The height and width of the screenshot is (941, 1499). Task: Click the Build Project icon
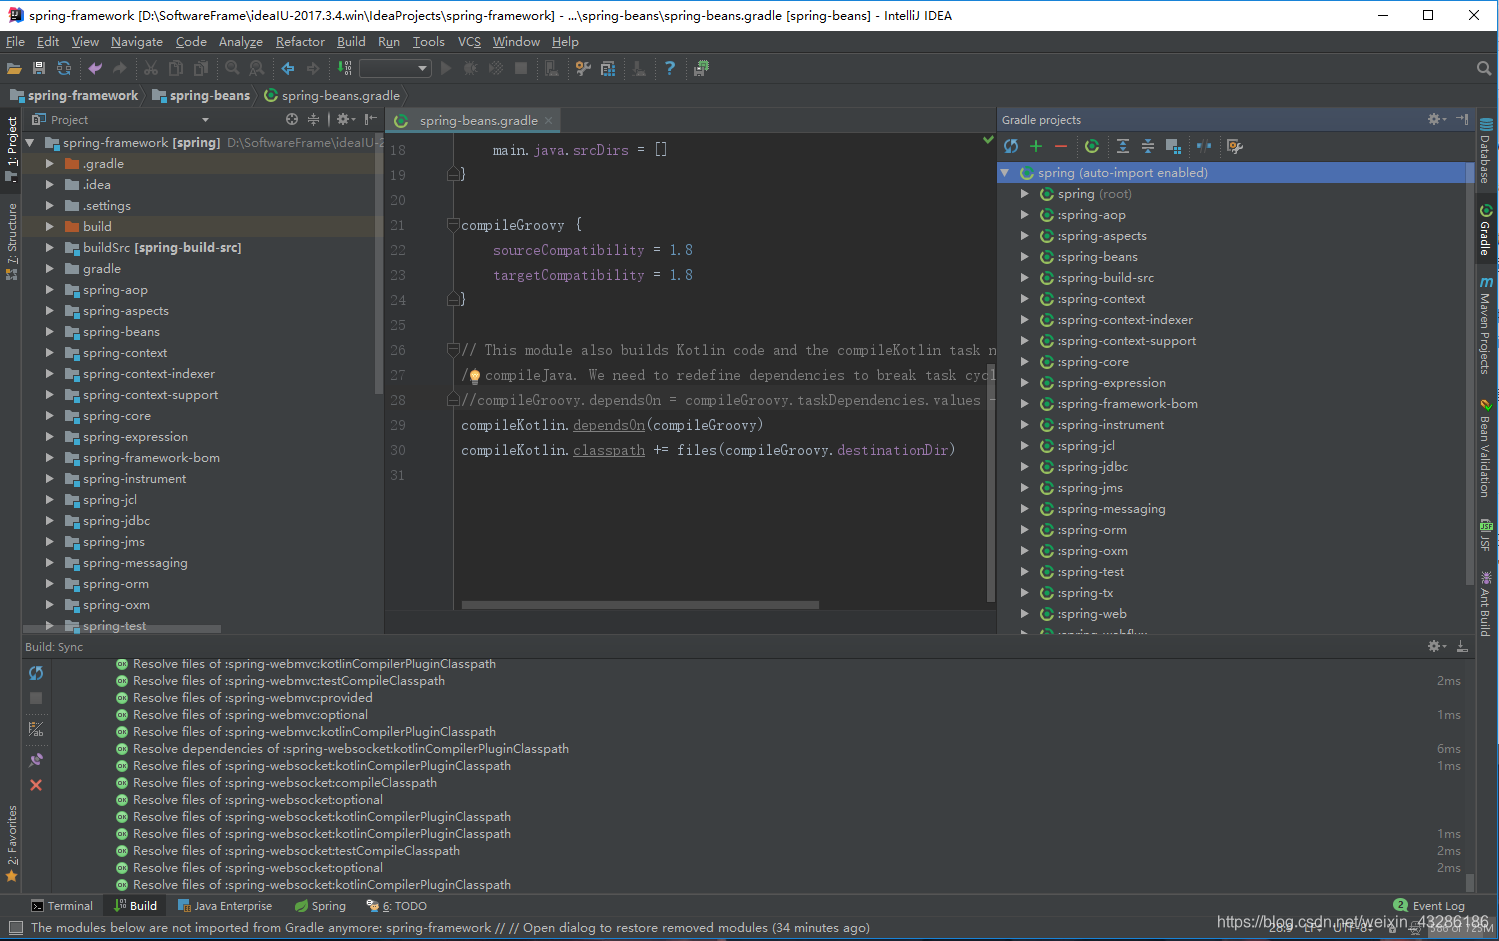pyautogui.click(x=344, y=69)
